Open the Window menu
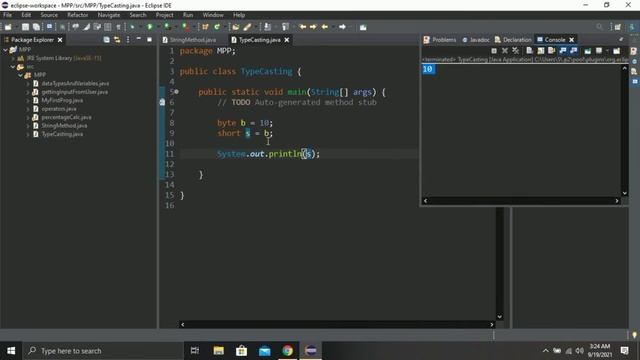 click(213, 15)
